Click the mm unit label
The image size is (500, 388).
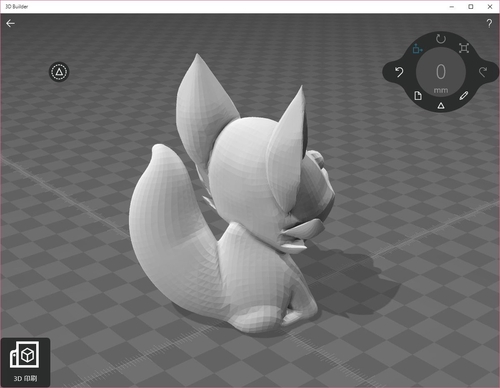click(441, 90)
